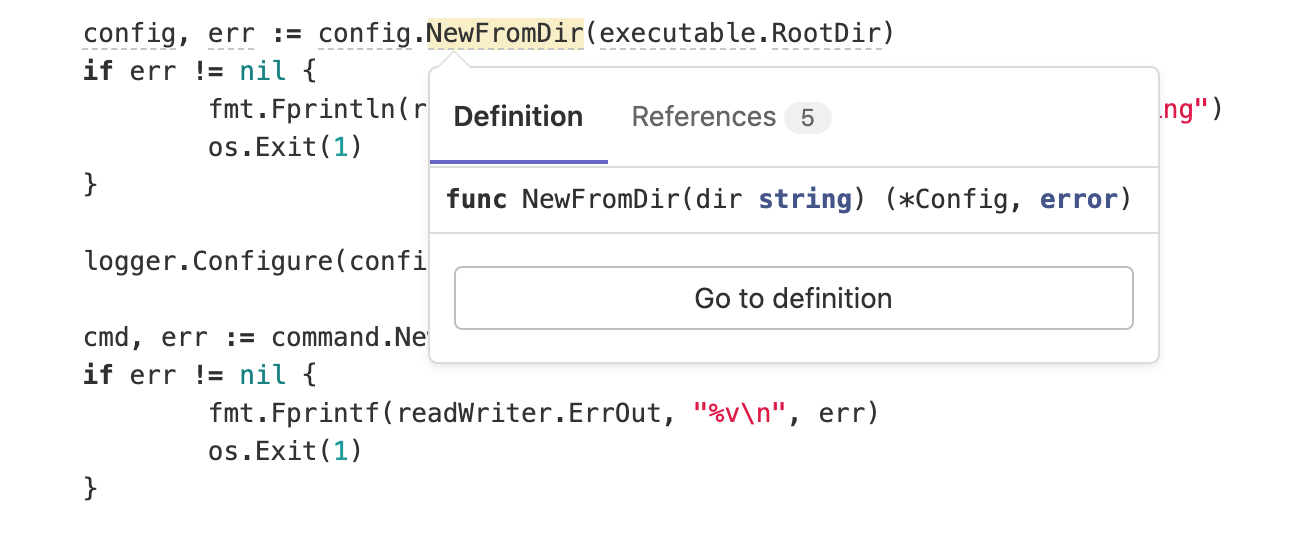Click the References count badge showing 5
Viewport: 1302px width, 536px height.
807,119
